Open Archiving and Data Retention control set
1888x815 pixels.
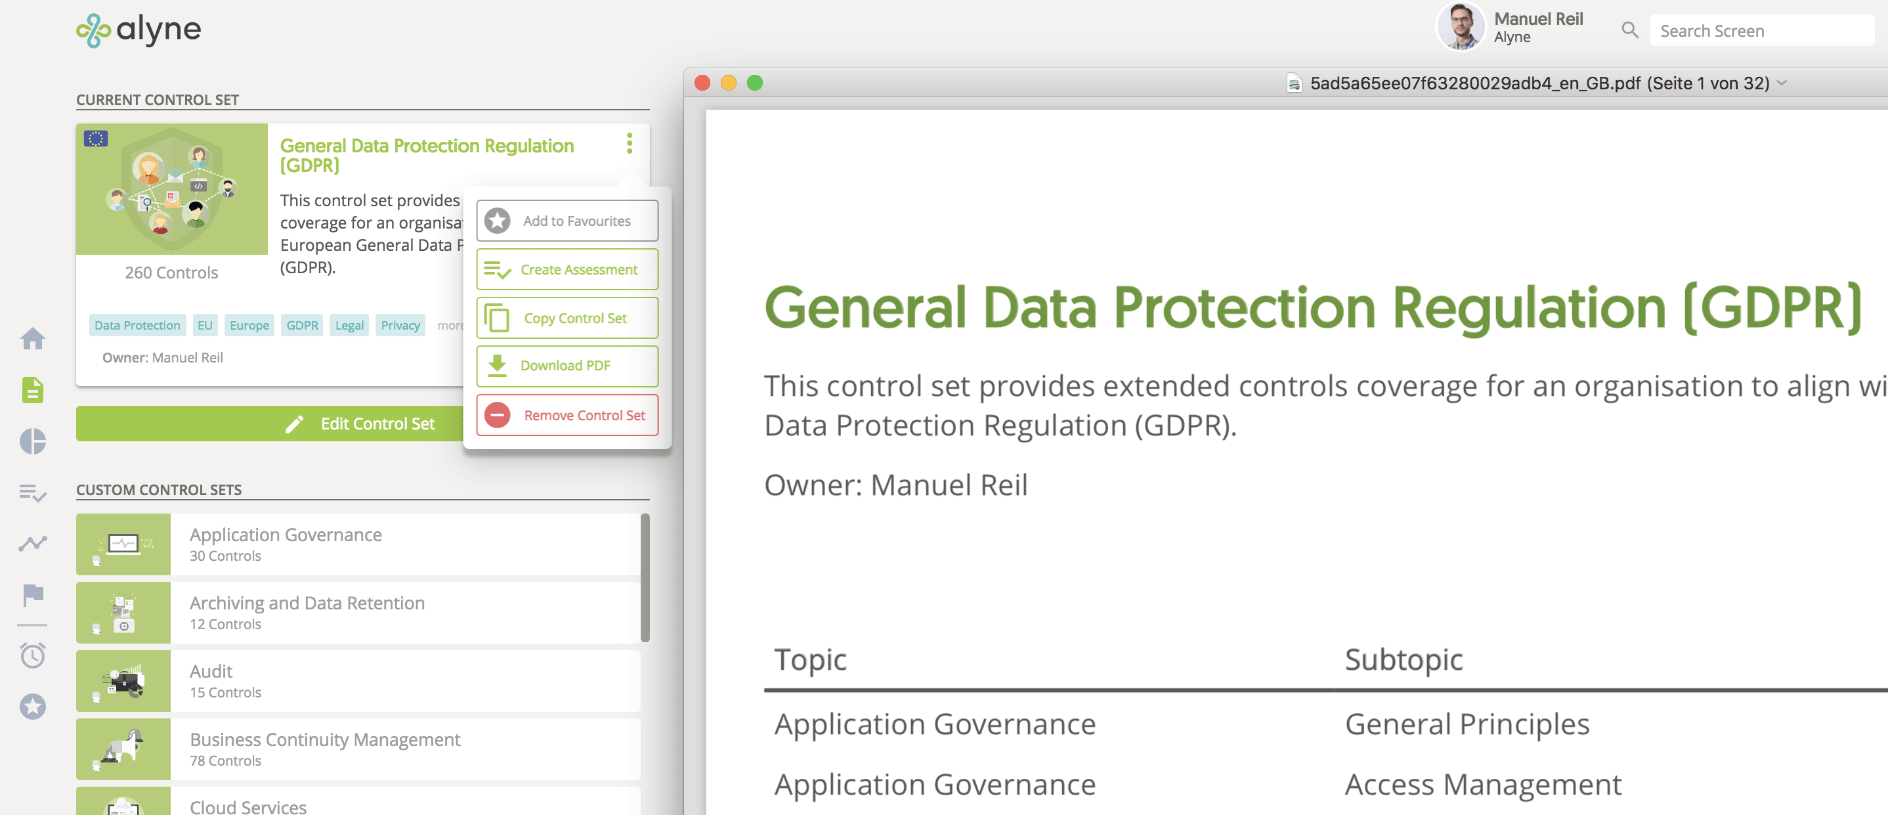pyautogui.click(x=358, y=613)
